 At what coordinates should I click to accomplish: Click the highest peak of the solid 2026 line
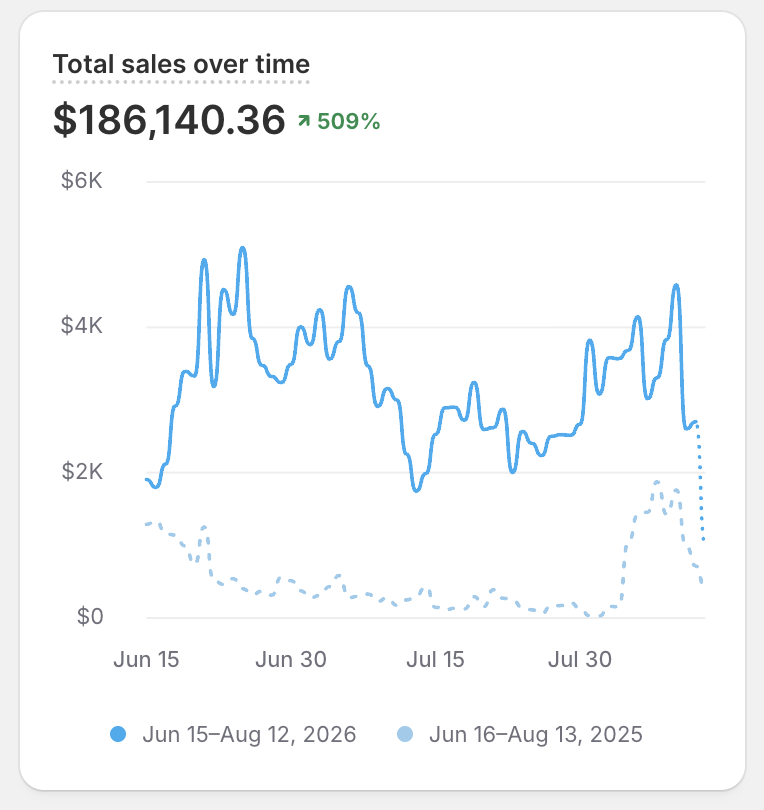click(243, 249)
